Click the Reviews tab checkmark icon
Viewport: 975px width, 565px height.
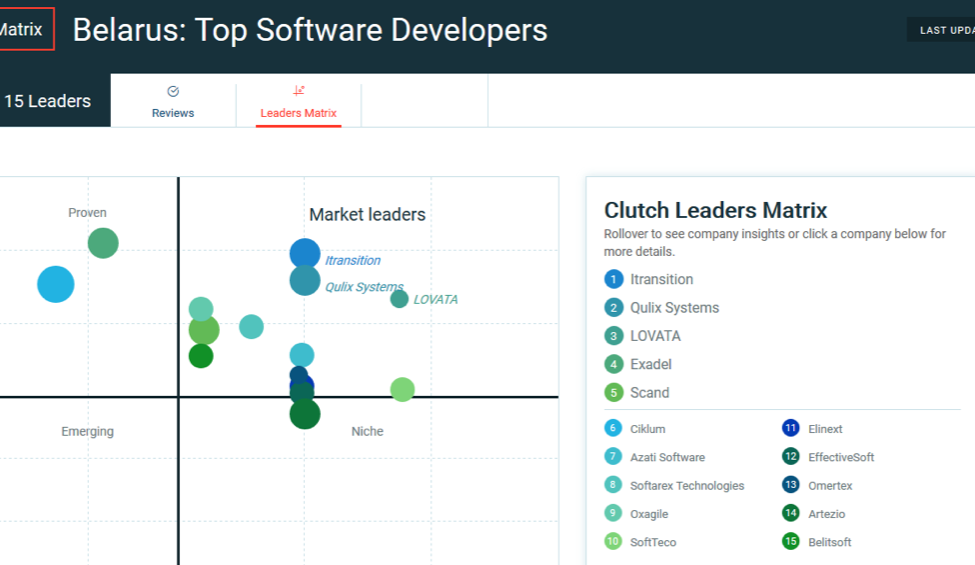(x=173, y=91)
